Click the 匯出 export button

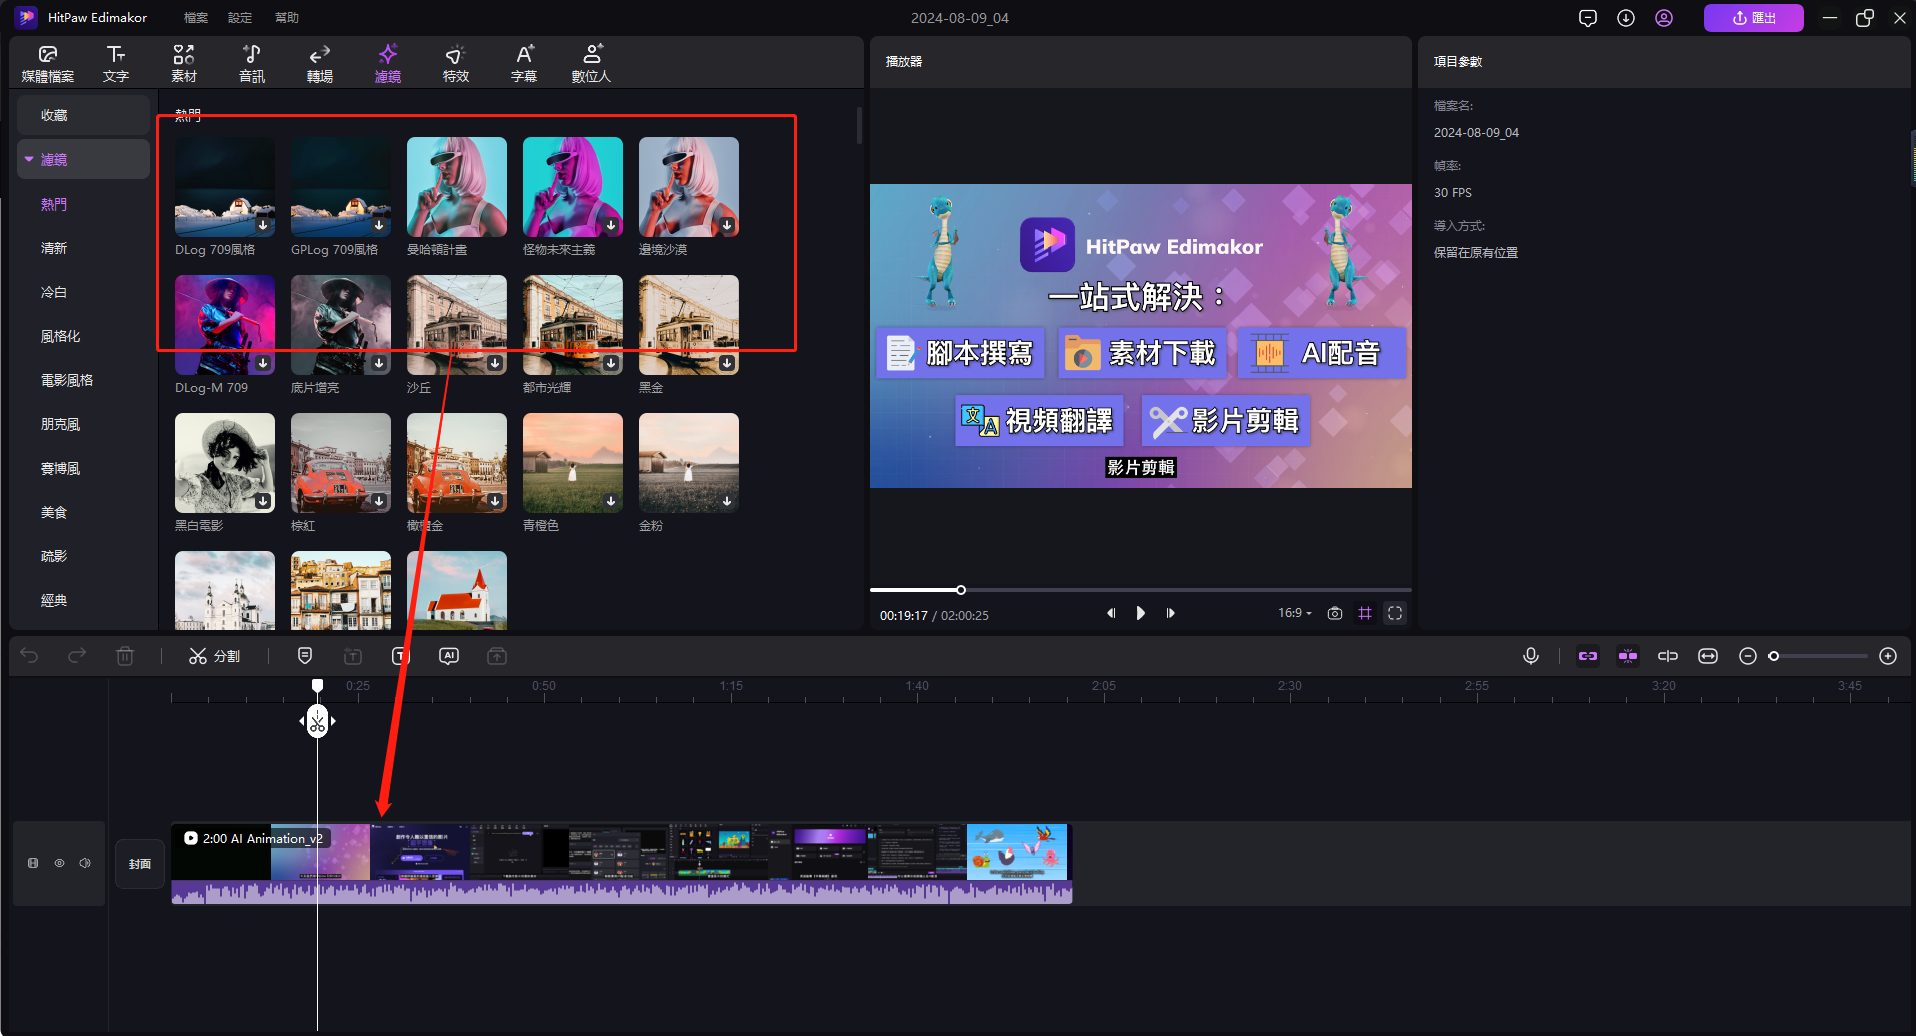pyautogui.click(x=1753, y=18)
